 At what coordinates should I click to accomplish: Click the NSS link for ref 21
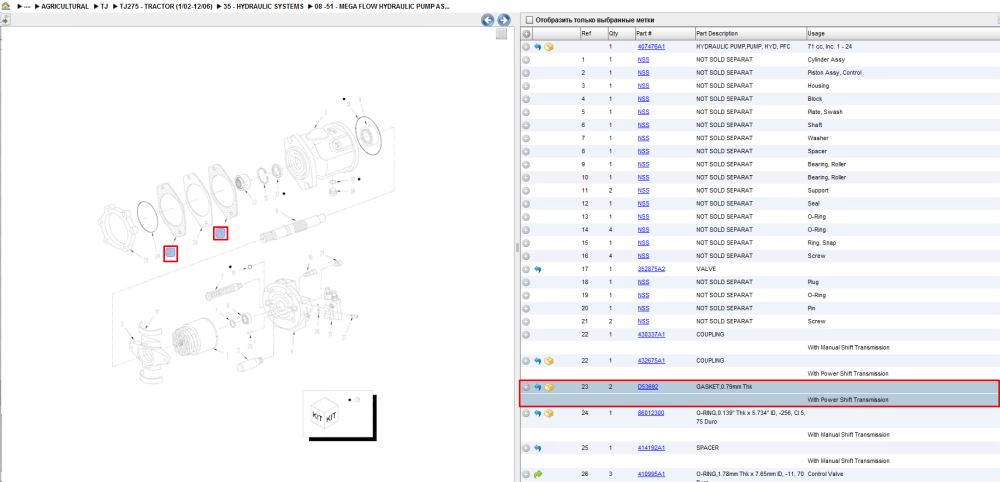[643, 321]
